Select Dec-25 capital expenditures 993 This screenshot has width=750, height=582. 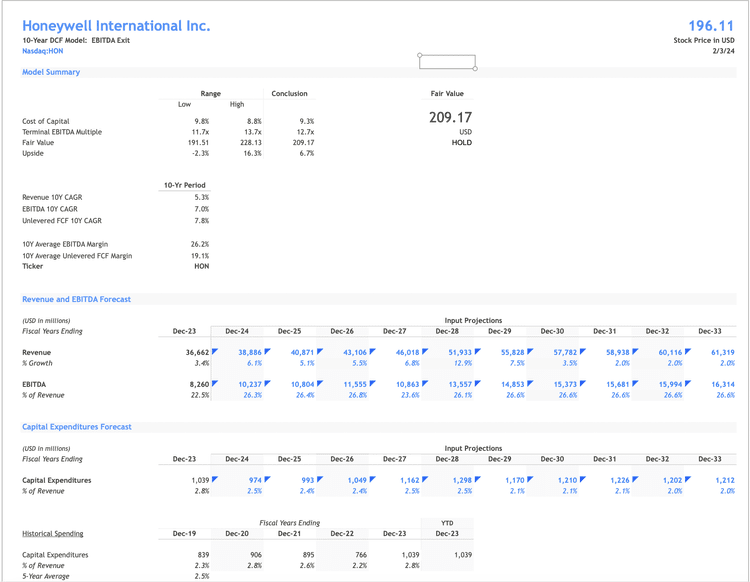click(308, 480)
